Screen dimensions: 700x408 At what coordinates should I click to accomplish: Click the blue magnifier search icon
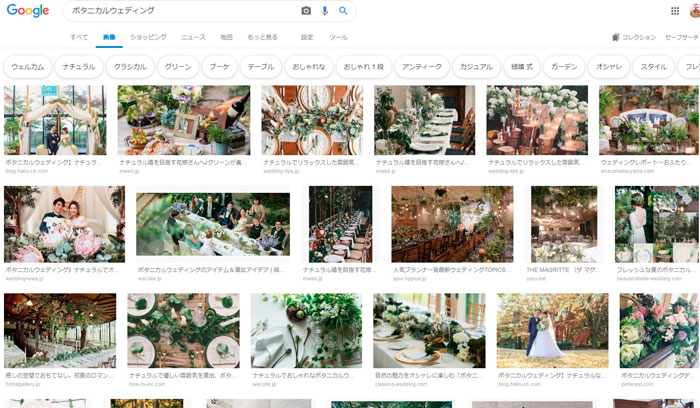point(343,11)
